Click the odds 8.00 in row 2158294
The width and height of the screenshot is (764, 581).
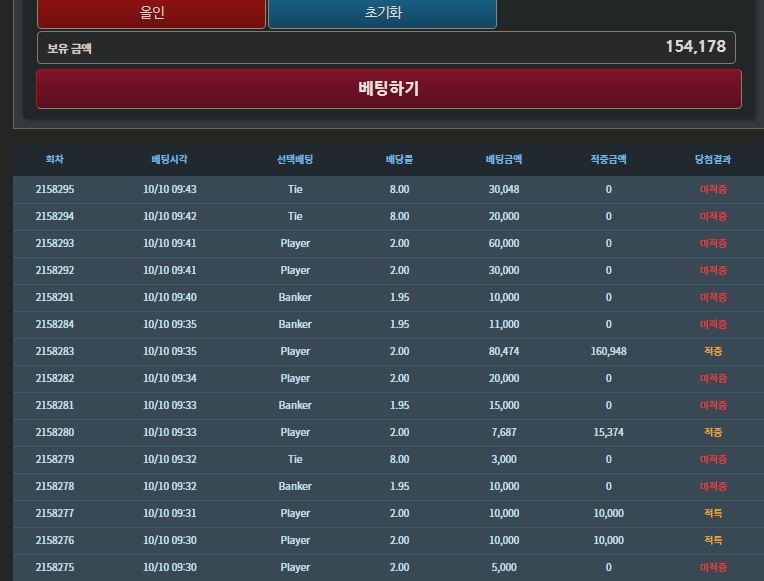(x=400, y=216)
